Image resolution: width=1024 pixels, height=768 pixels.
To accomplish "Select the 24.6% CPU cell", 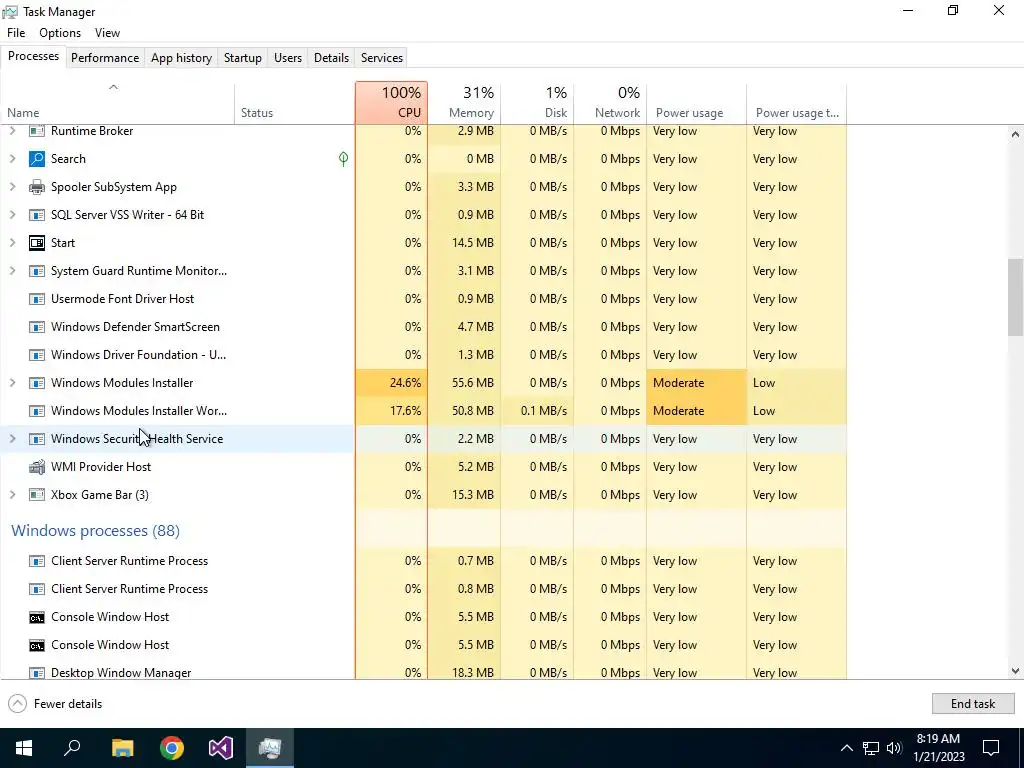I will tap(392, 383).
